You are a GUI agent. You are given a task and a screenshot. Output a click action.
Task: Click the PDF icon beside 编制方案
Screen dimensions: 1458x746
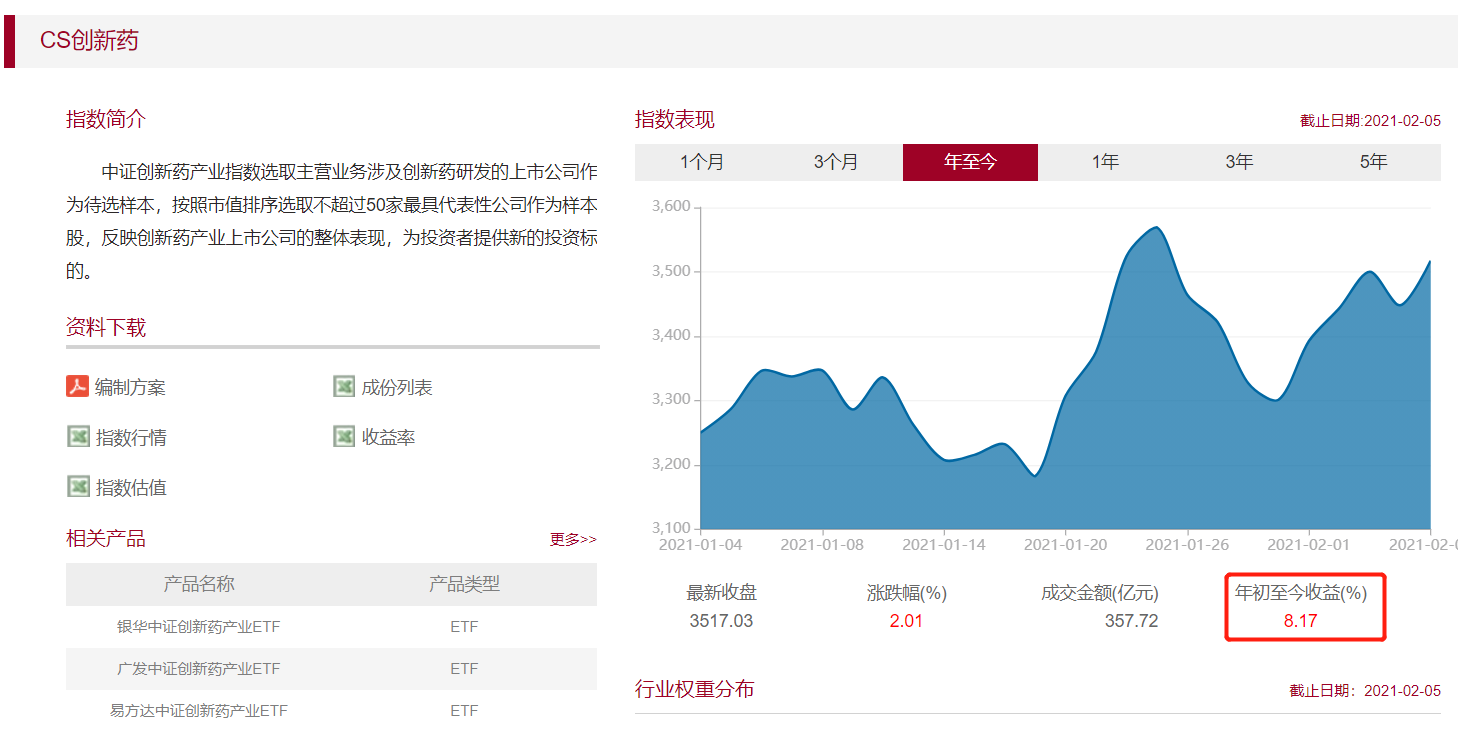(x=78, y=386)
